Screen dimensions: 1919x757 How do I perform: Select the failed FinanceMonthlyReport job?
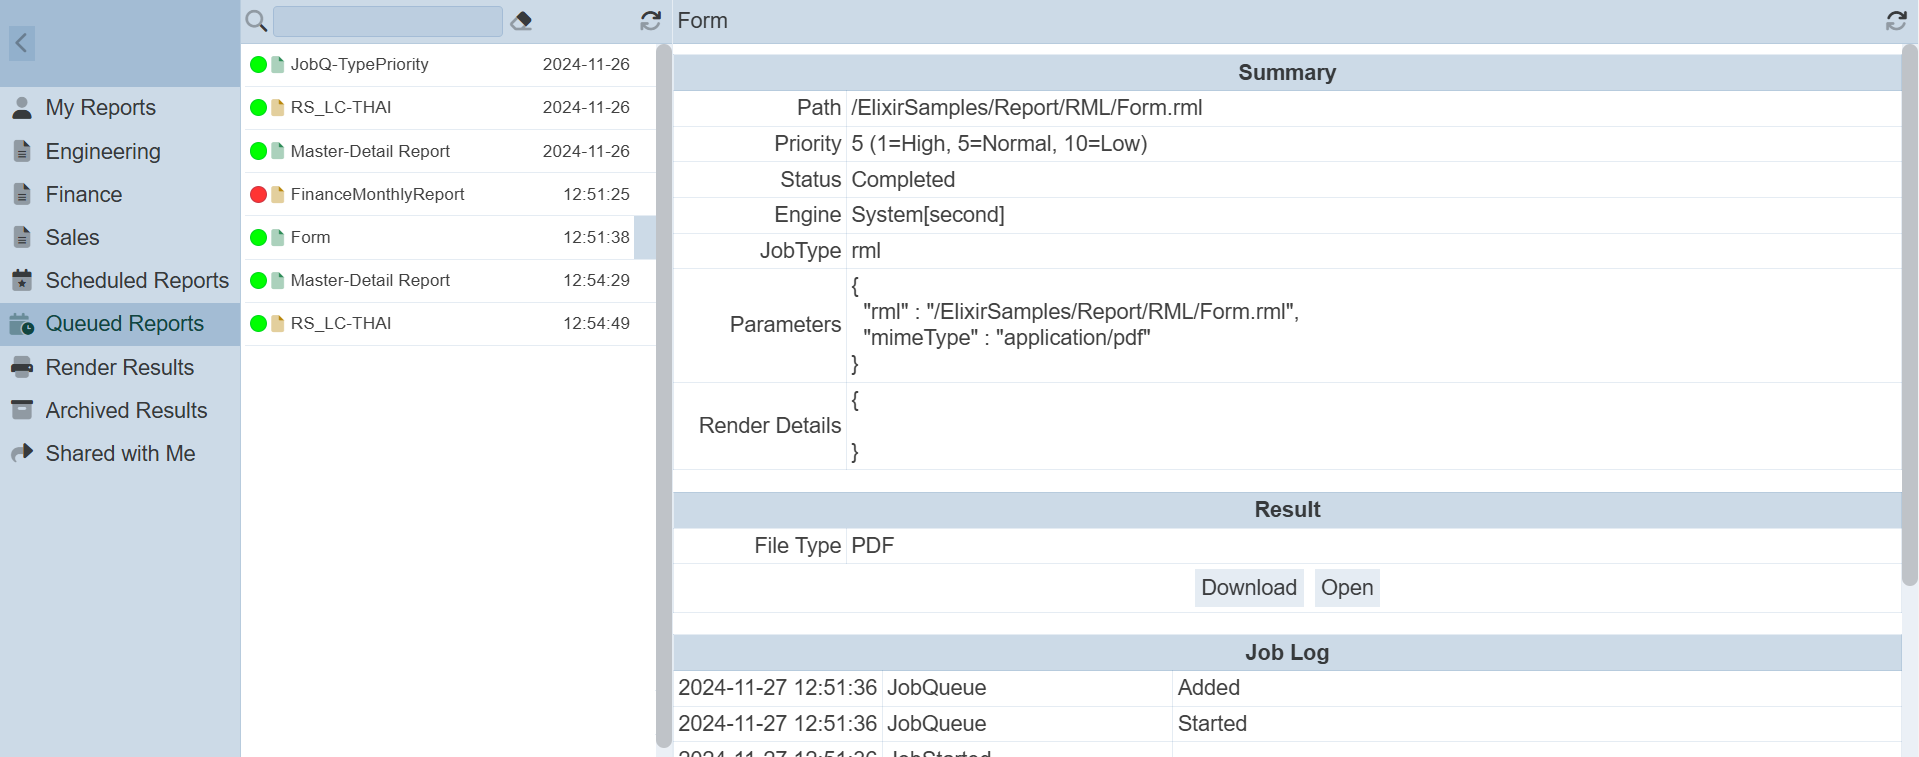click(x=377, y=194)
